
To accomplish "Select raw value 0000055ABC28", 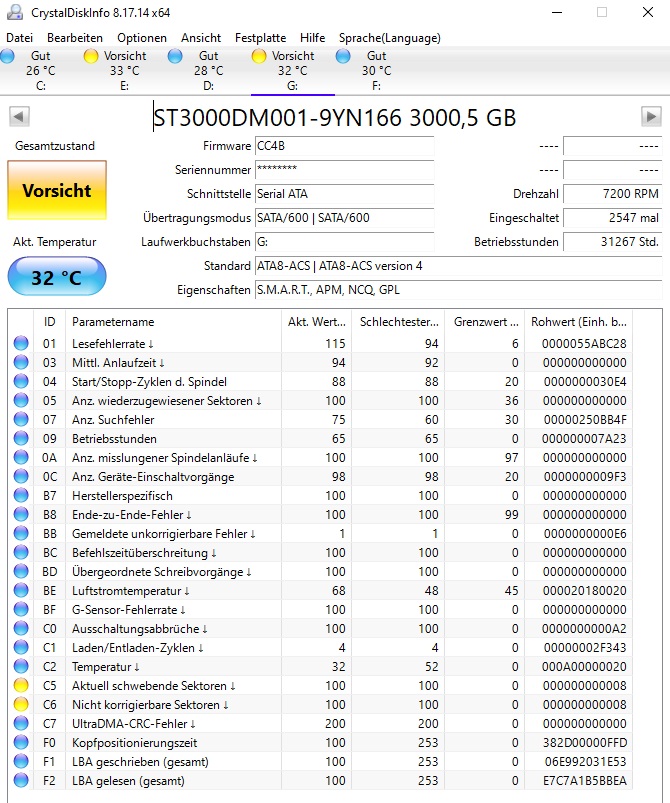I will 584,344.
